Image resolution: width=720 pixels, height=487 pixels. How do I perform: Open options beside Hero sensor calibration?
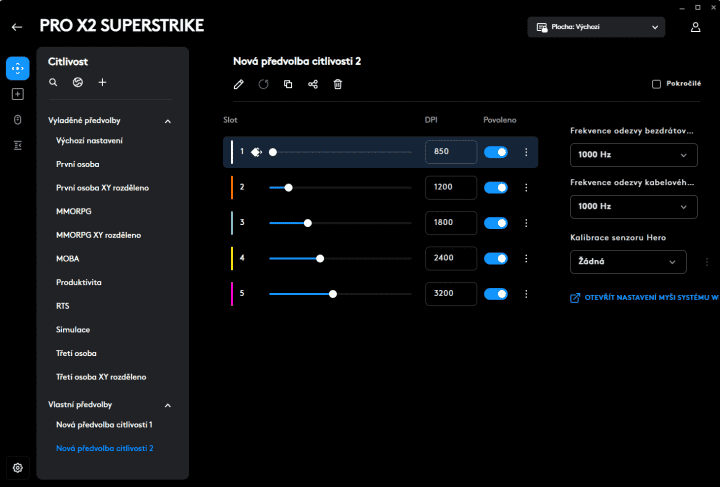(707, 262)
